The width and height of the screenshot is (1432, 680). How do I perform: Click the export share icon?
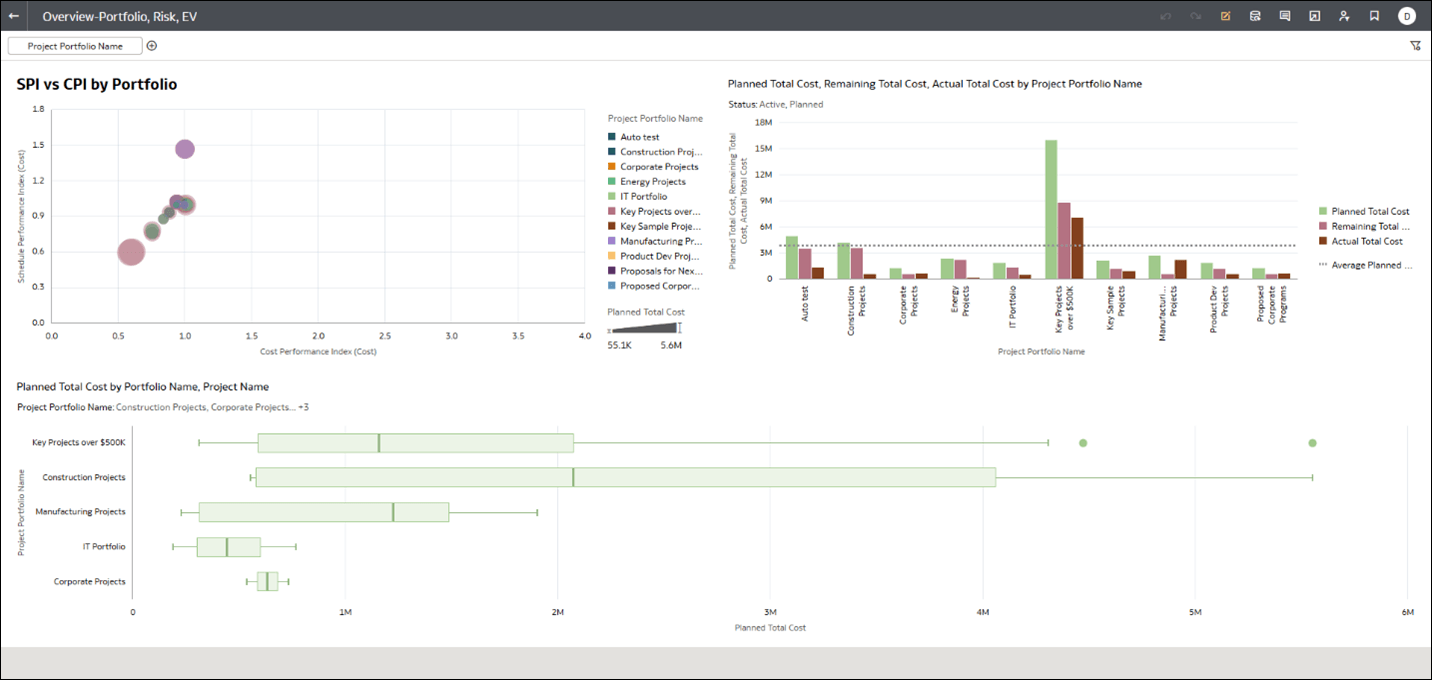1315,16
